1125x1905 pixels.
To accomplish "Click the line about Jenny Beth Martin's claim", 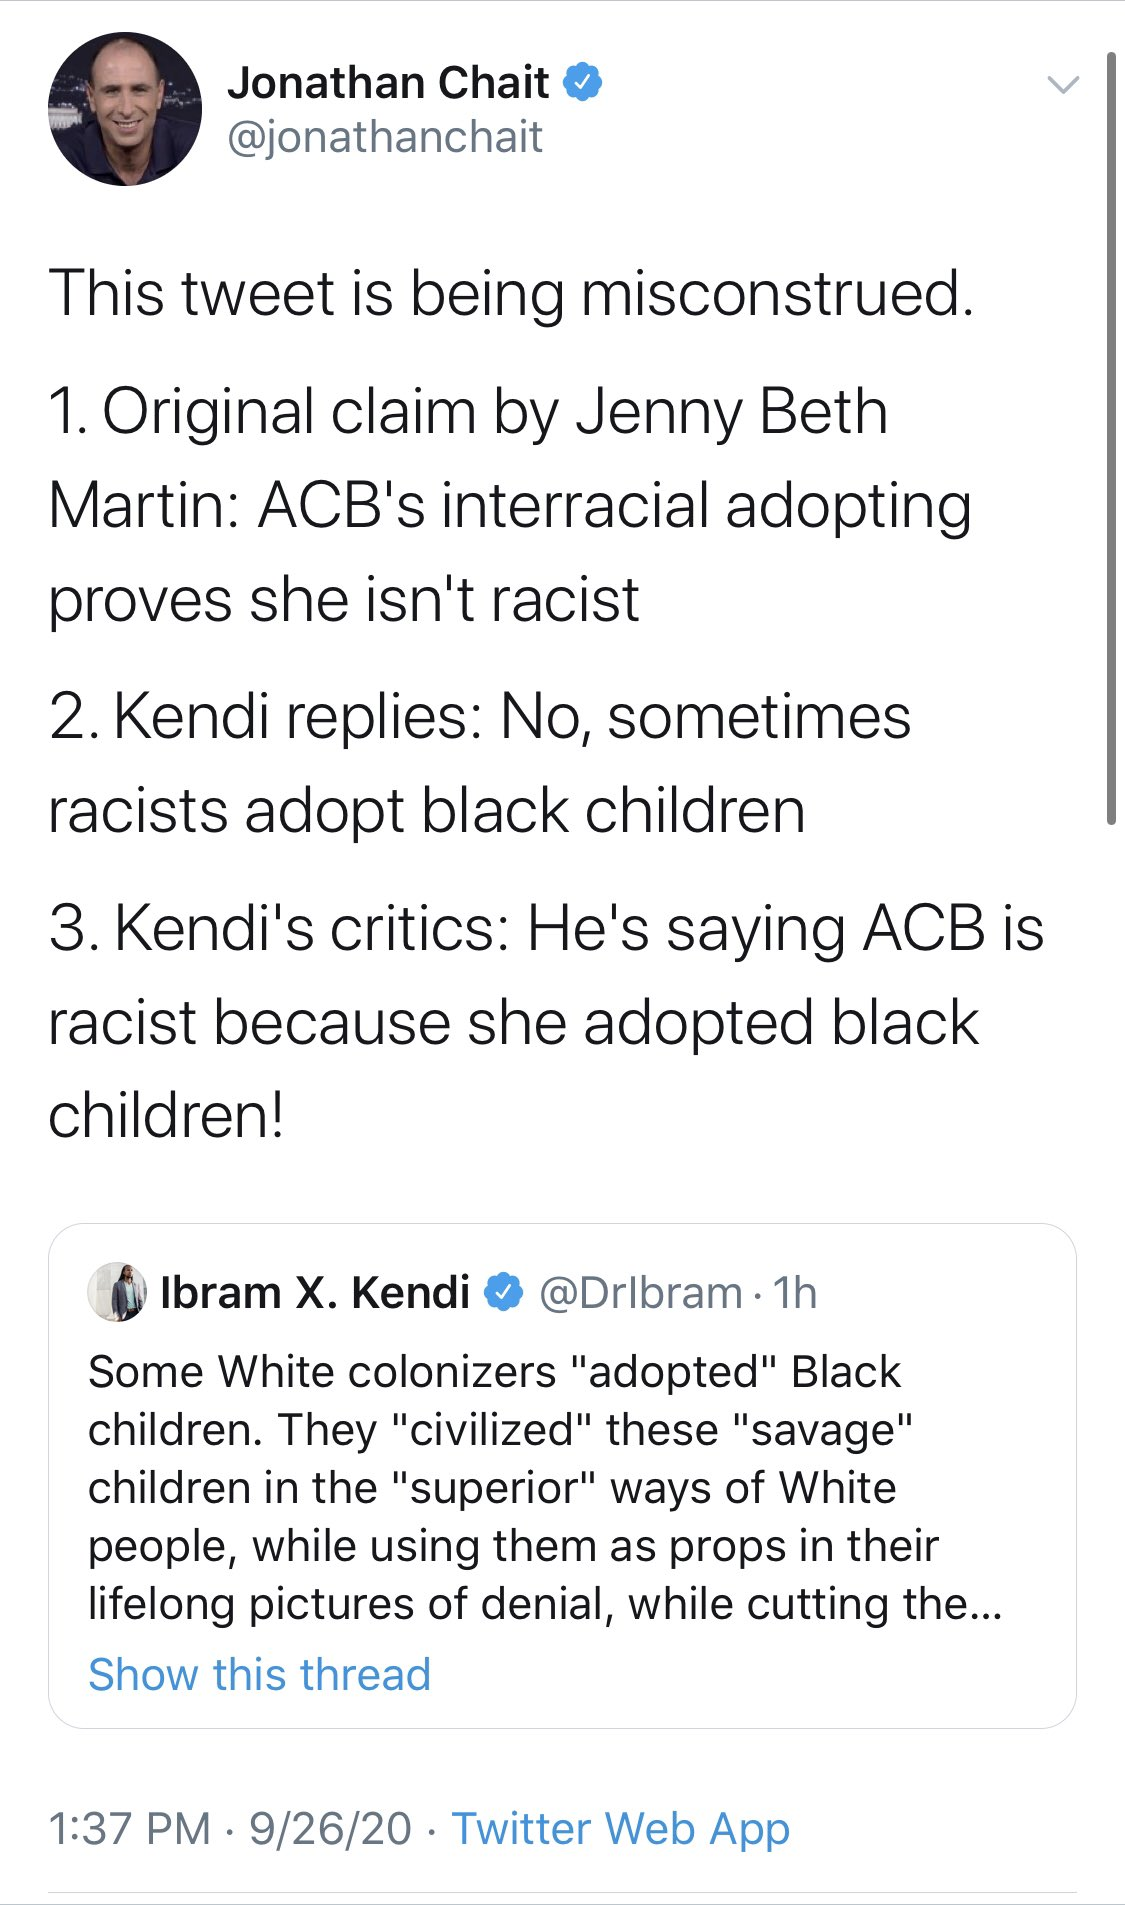I will (x=510, y=506).
